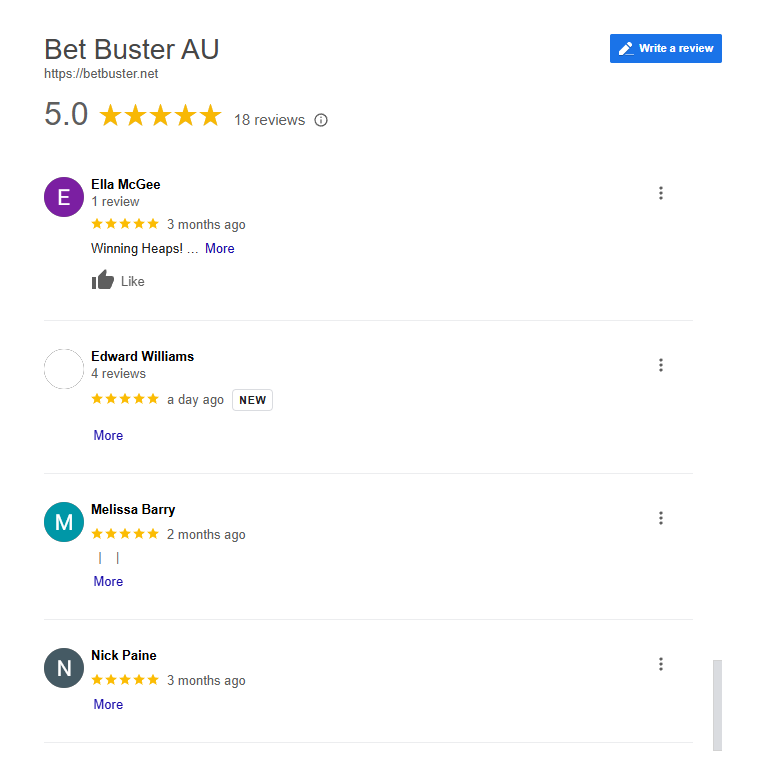The width and height of the screenshot is (759, 776).
Task: Like Ella McGee's review with thumbs-up
Action: [x=118, y=281]
